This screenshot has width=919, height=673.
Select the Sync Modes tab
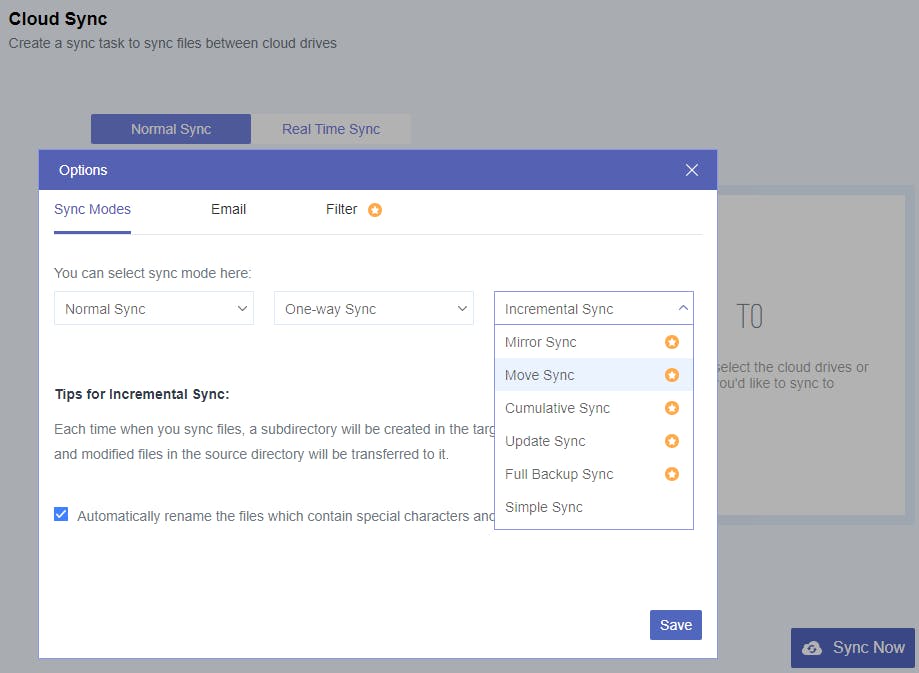(x=92, y=209)
